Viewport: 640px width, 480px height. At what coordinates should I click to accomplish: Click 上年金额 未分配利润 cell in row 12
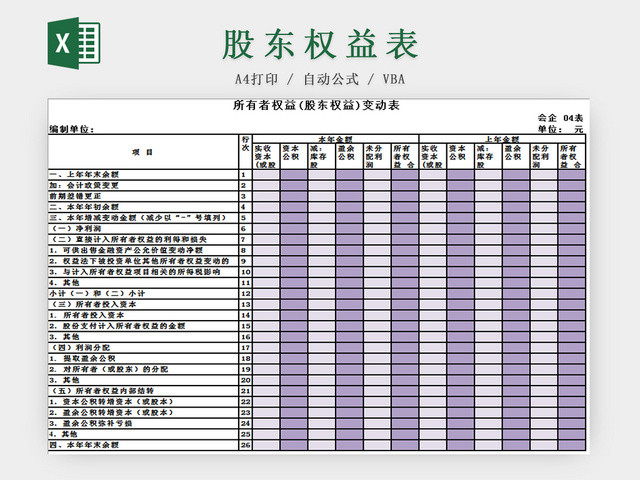[x=544, y=293]
